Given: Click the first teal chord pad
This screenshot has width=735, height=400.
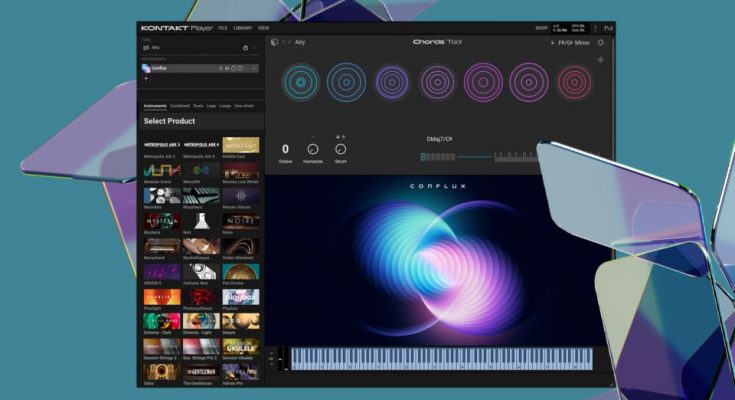Looking at the screenshot, I should 300,83.
